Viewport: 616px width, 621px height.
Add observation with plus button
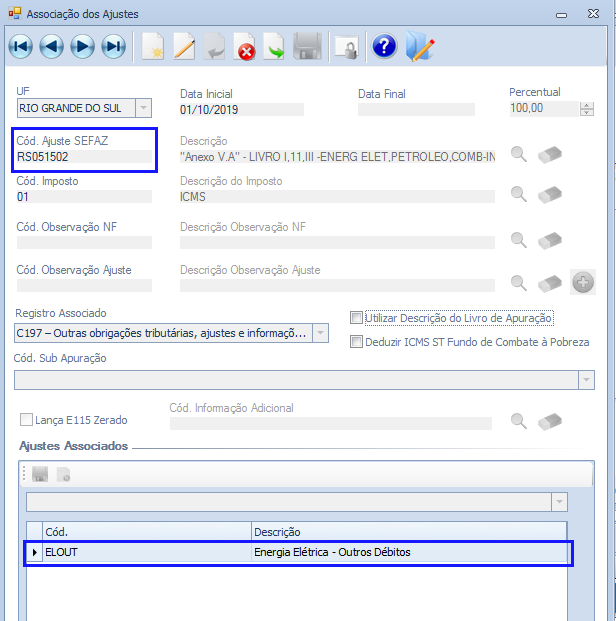(583, 282)
